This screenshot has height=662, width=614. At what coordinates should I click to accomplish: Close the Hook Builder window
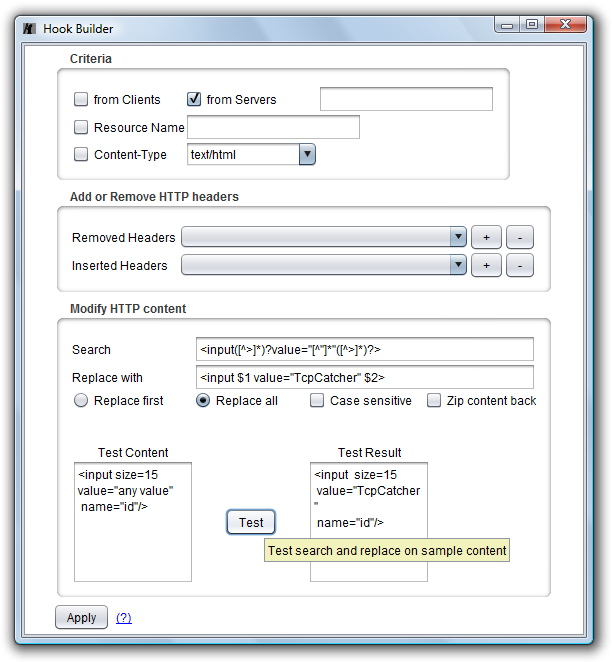tap(565, 25)
